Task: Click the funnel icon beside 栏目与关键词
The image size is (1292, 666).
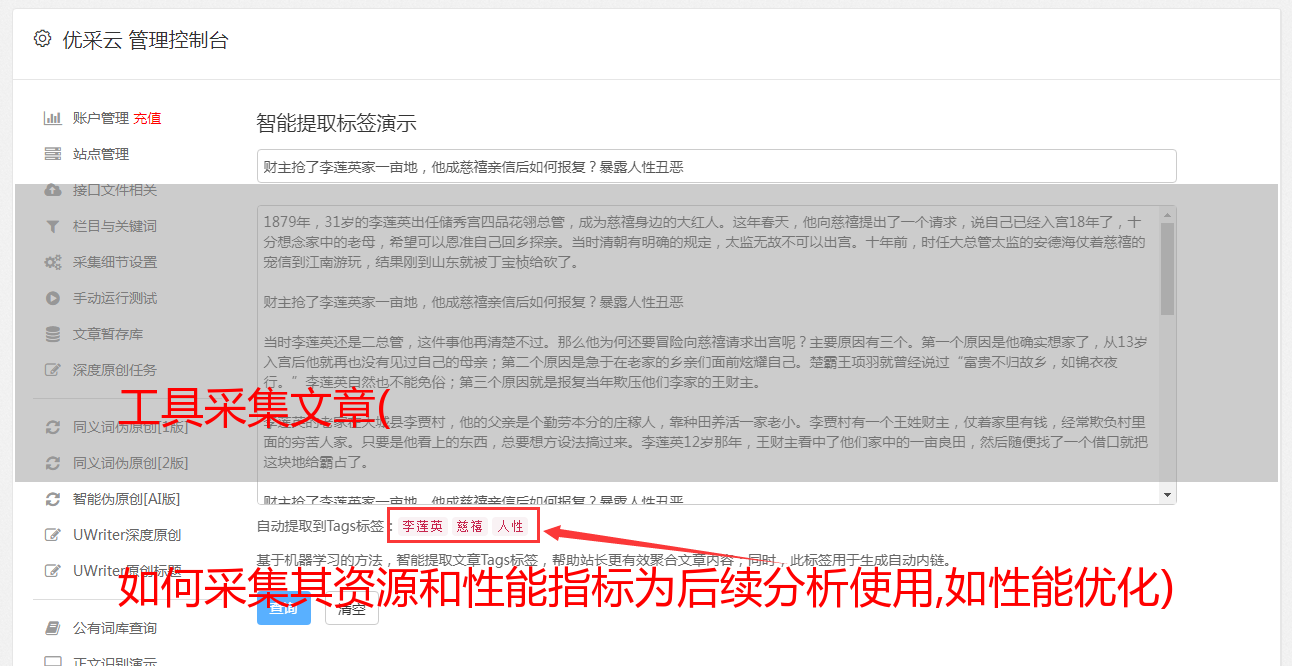Action: (52, 226)
